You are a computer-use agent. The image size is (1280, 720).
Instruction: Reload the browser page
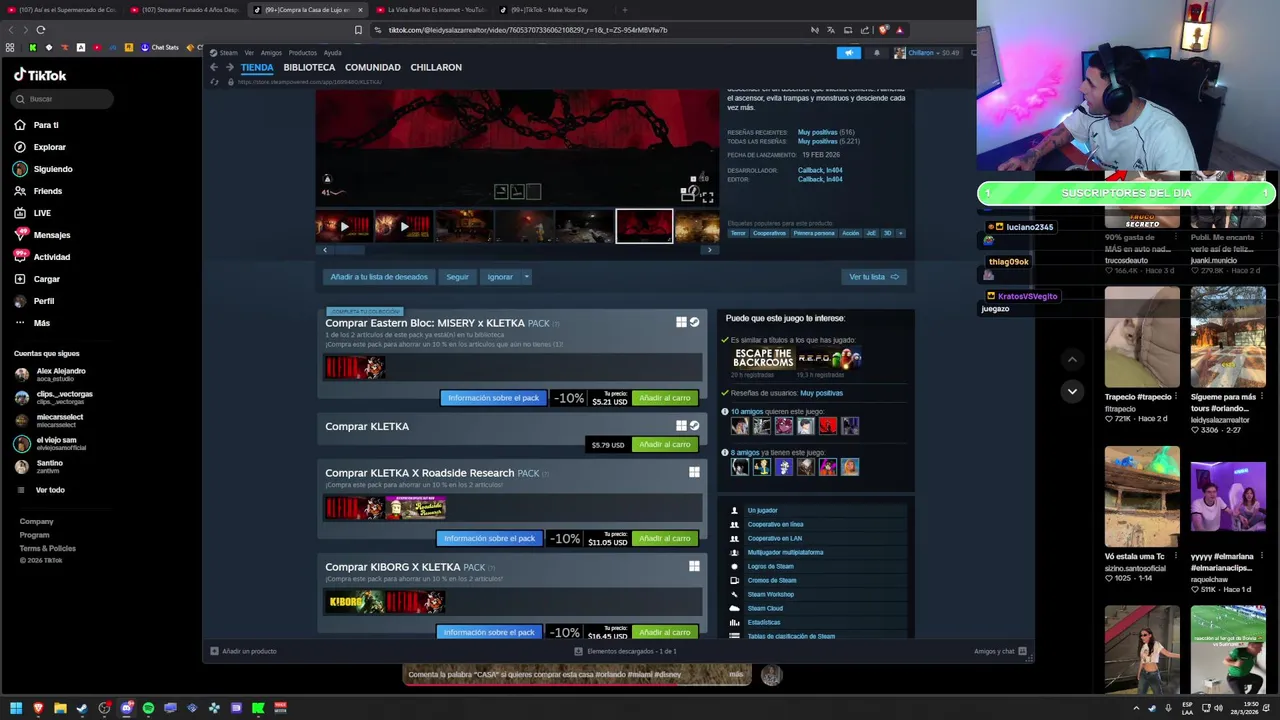click(40, 30)
